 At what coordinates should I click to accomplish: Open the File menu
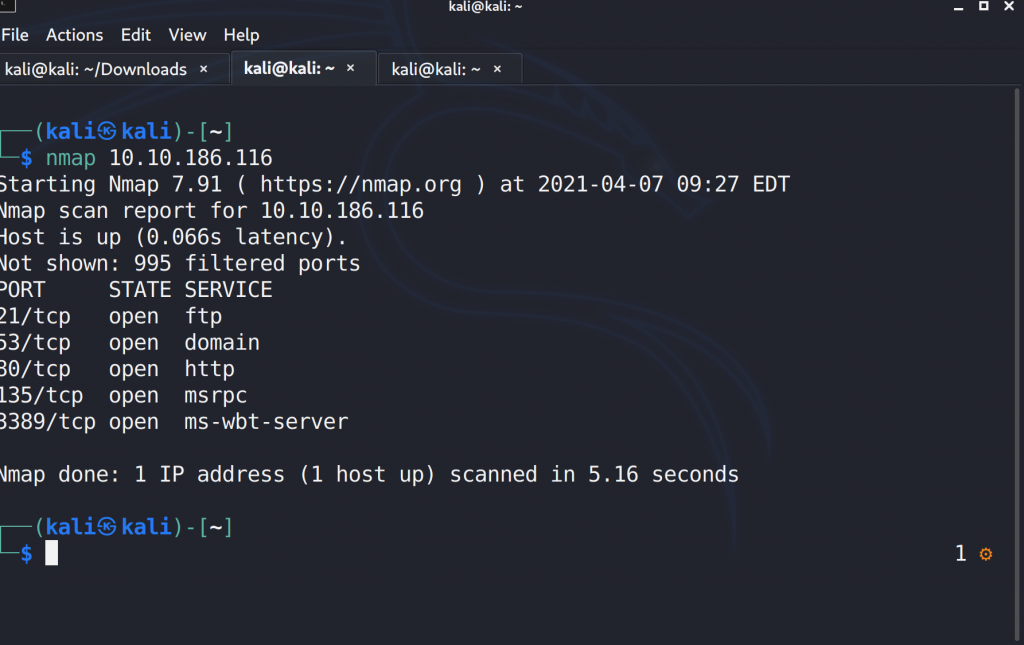15,35
